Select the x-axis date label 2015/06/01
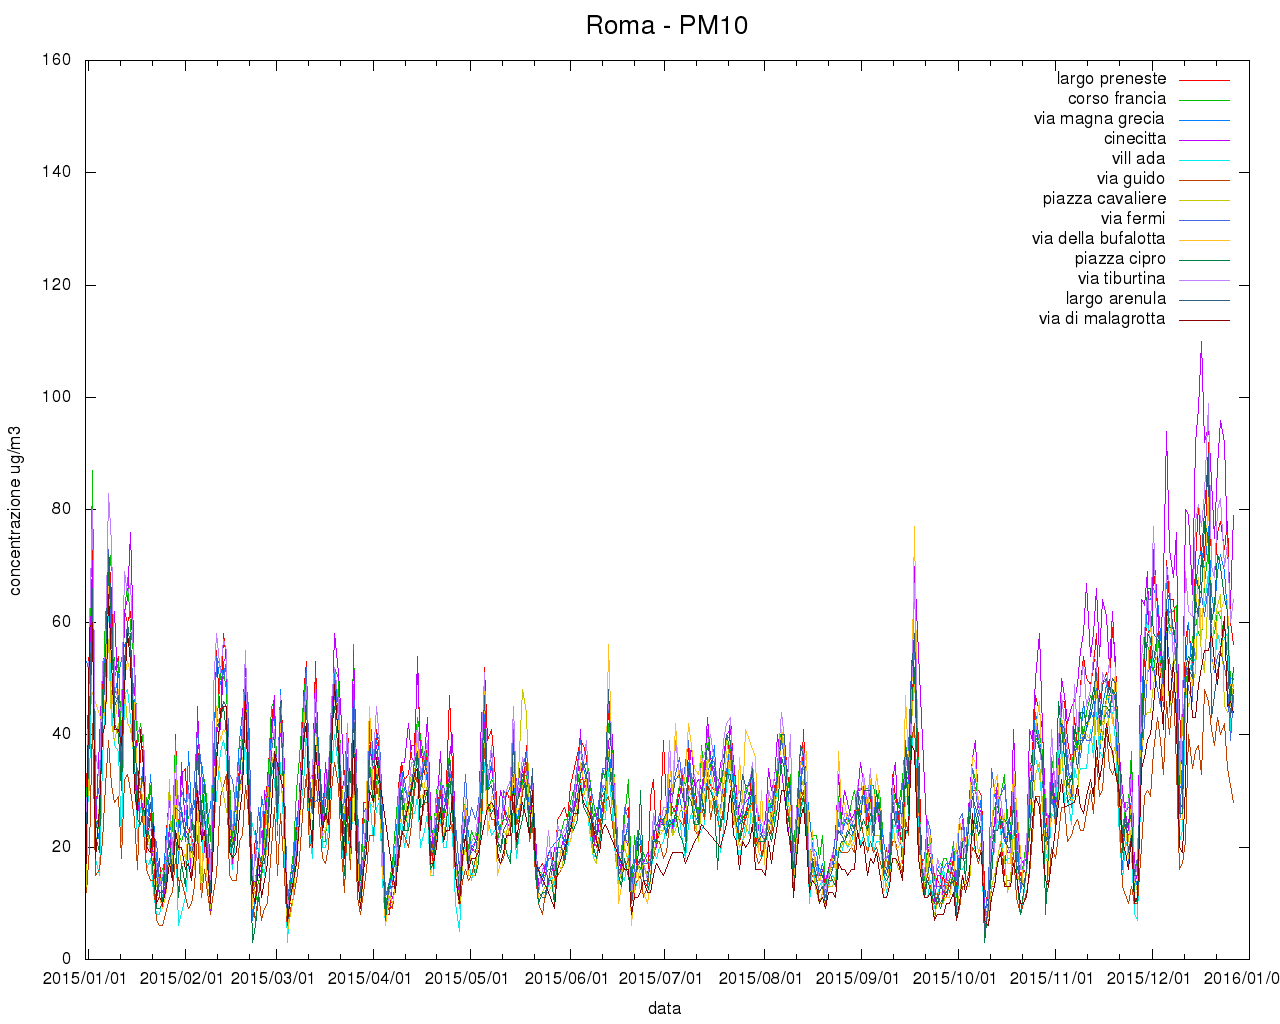Screen dimensions: 1280x1024 point(567,978)
